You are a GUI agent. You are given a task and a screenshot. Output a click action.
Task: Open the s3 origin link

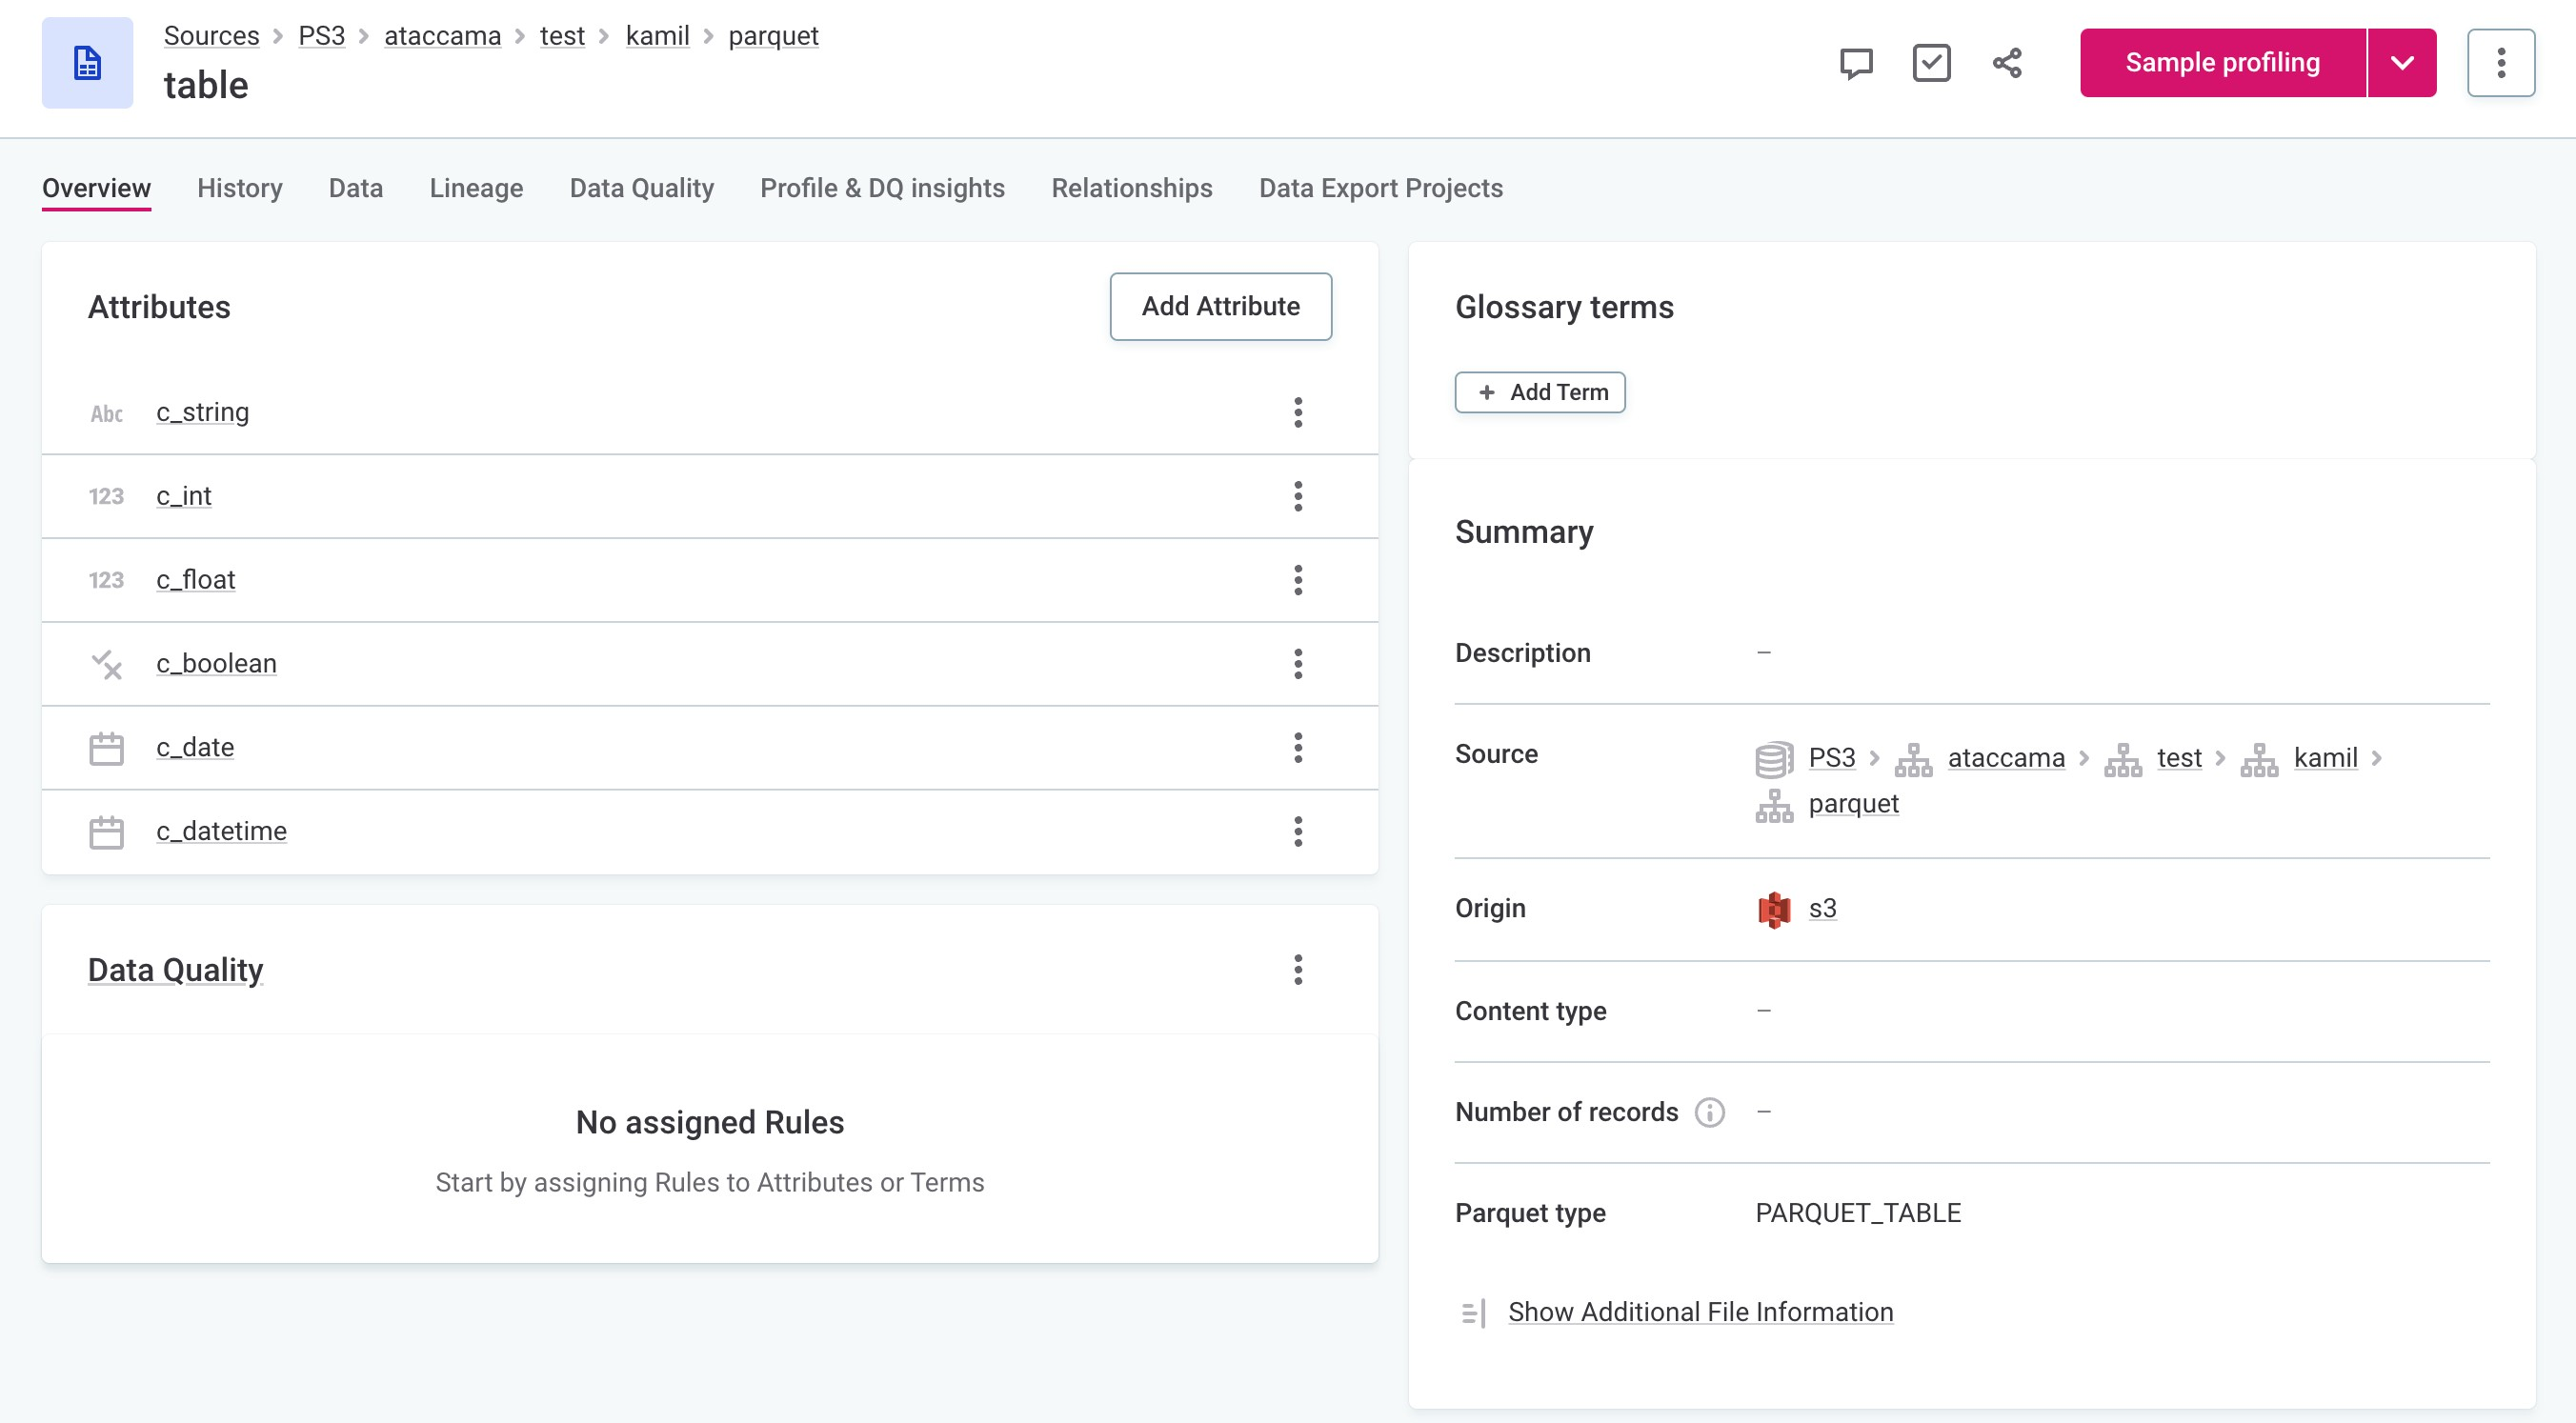[1822, 908]
